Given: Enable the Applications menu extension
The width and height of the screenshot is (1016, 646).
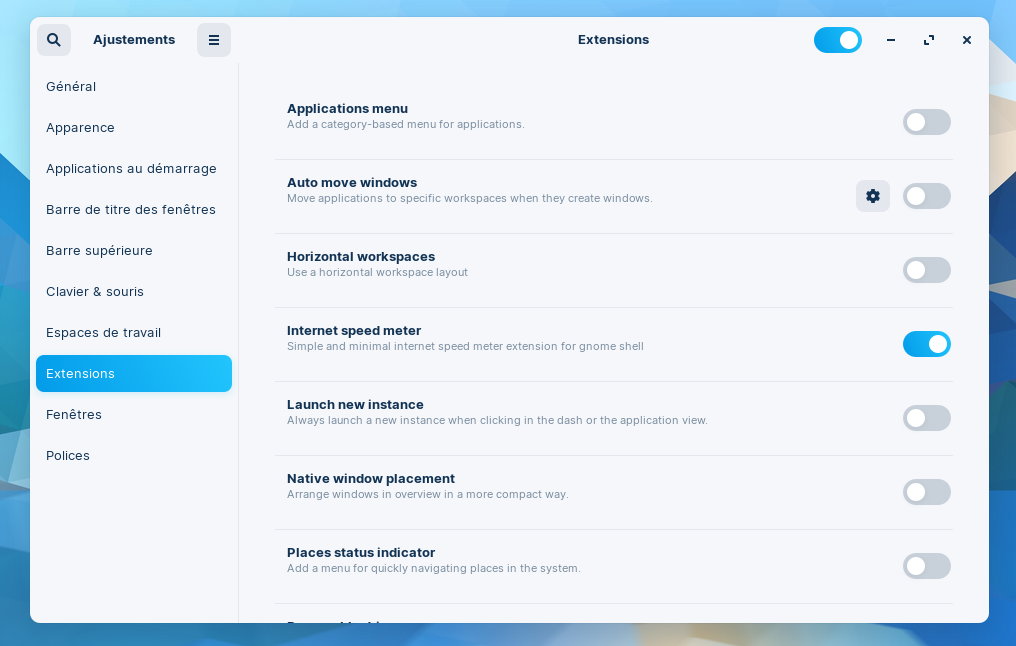Looking at the screenshot, I should [926, 122].
